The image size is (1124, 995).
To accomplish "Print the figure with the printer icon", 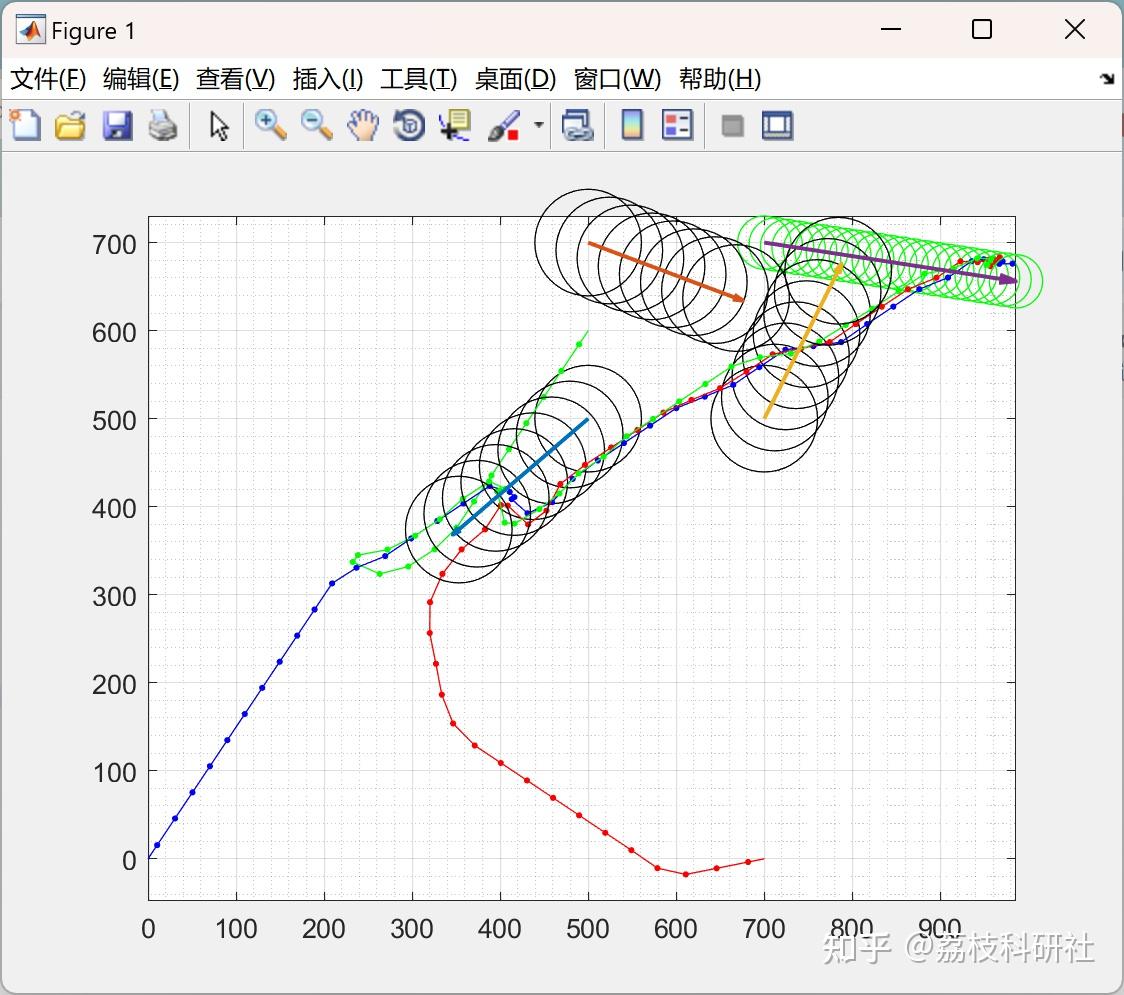I will (x=163, y=126).
